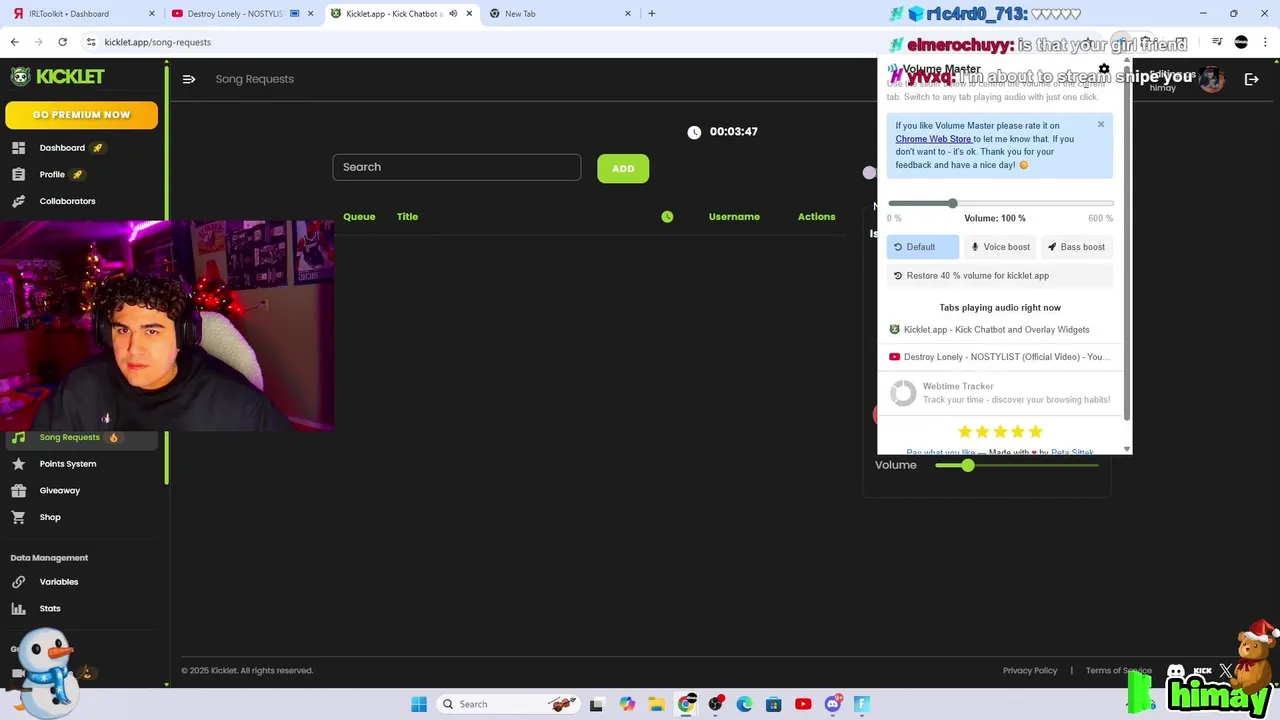Open Discord from the taskbar
Screen dimensions: 1280x720
(x=832, y=704)
